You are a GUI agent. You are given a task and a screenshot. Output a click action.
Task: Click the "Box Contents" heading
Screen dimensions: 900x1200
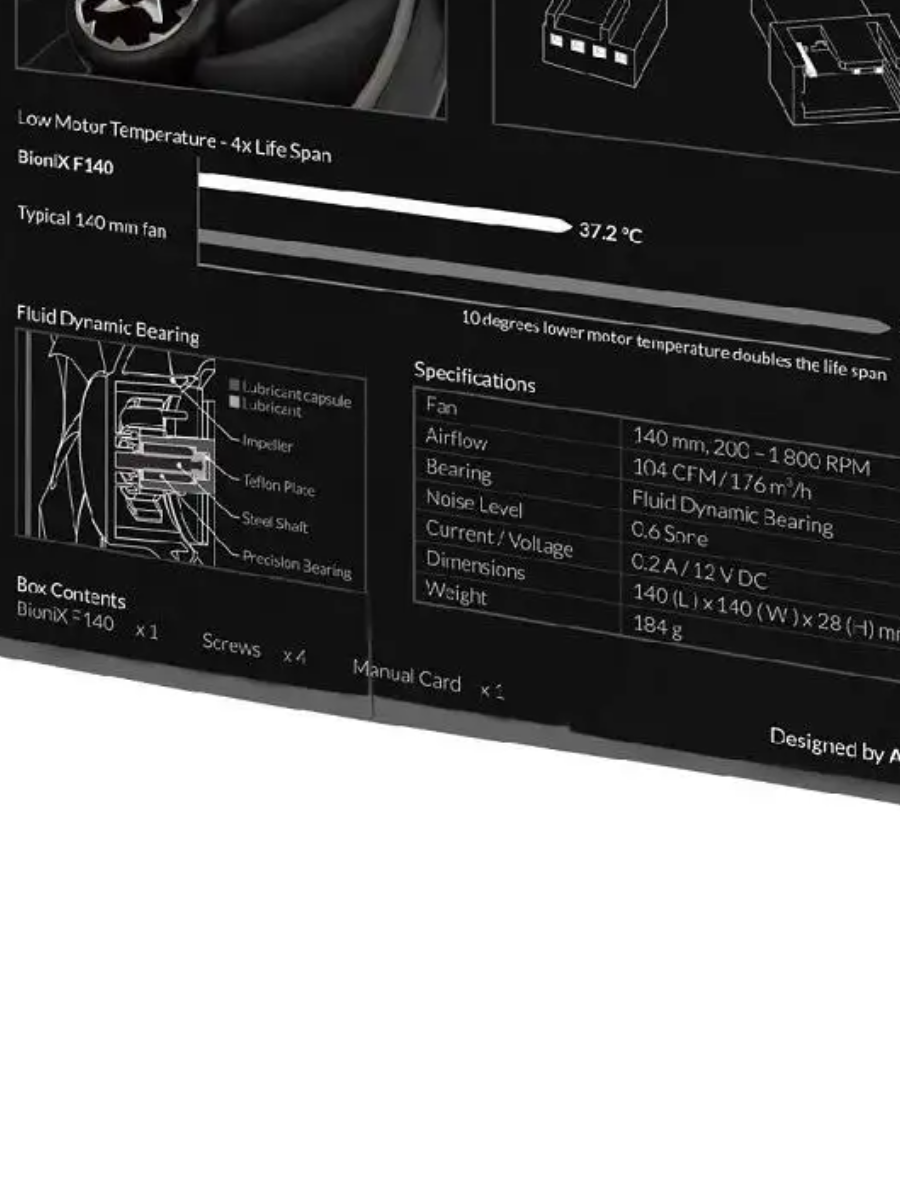tap(71, 592)
